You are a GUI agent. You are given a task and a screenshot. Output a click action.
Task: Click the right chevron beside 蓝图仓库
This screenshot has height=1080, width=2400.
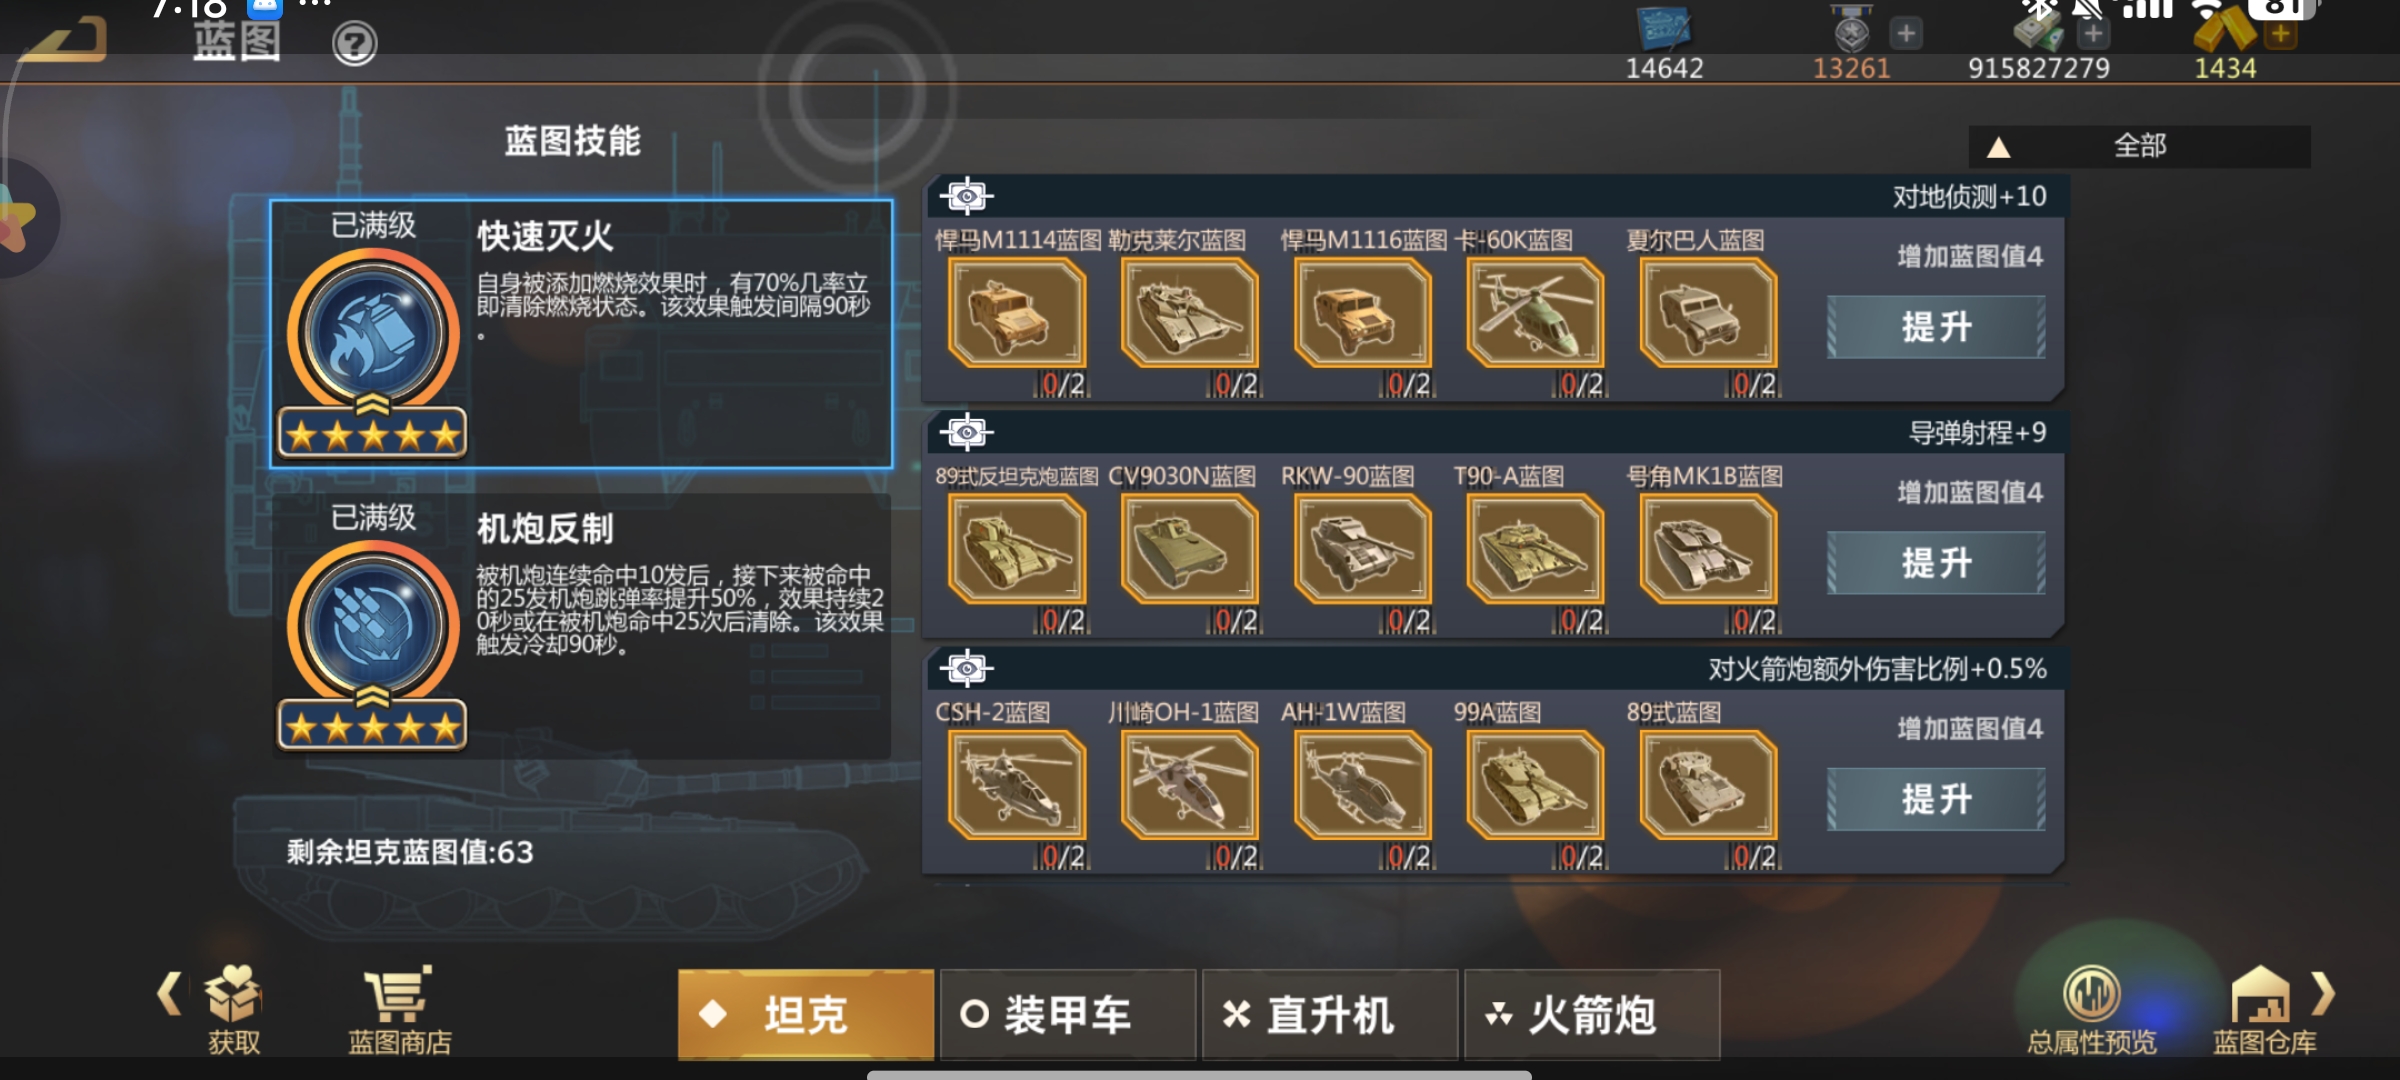click(x=2324, y=994)
